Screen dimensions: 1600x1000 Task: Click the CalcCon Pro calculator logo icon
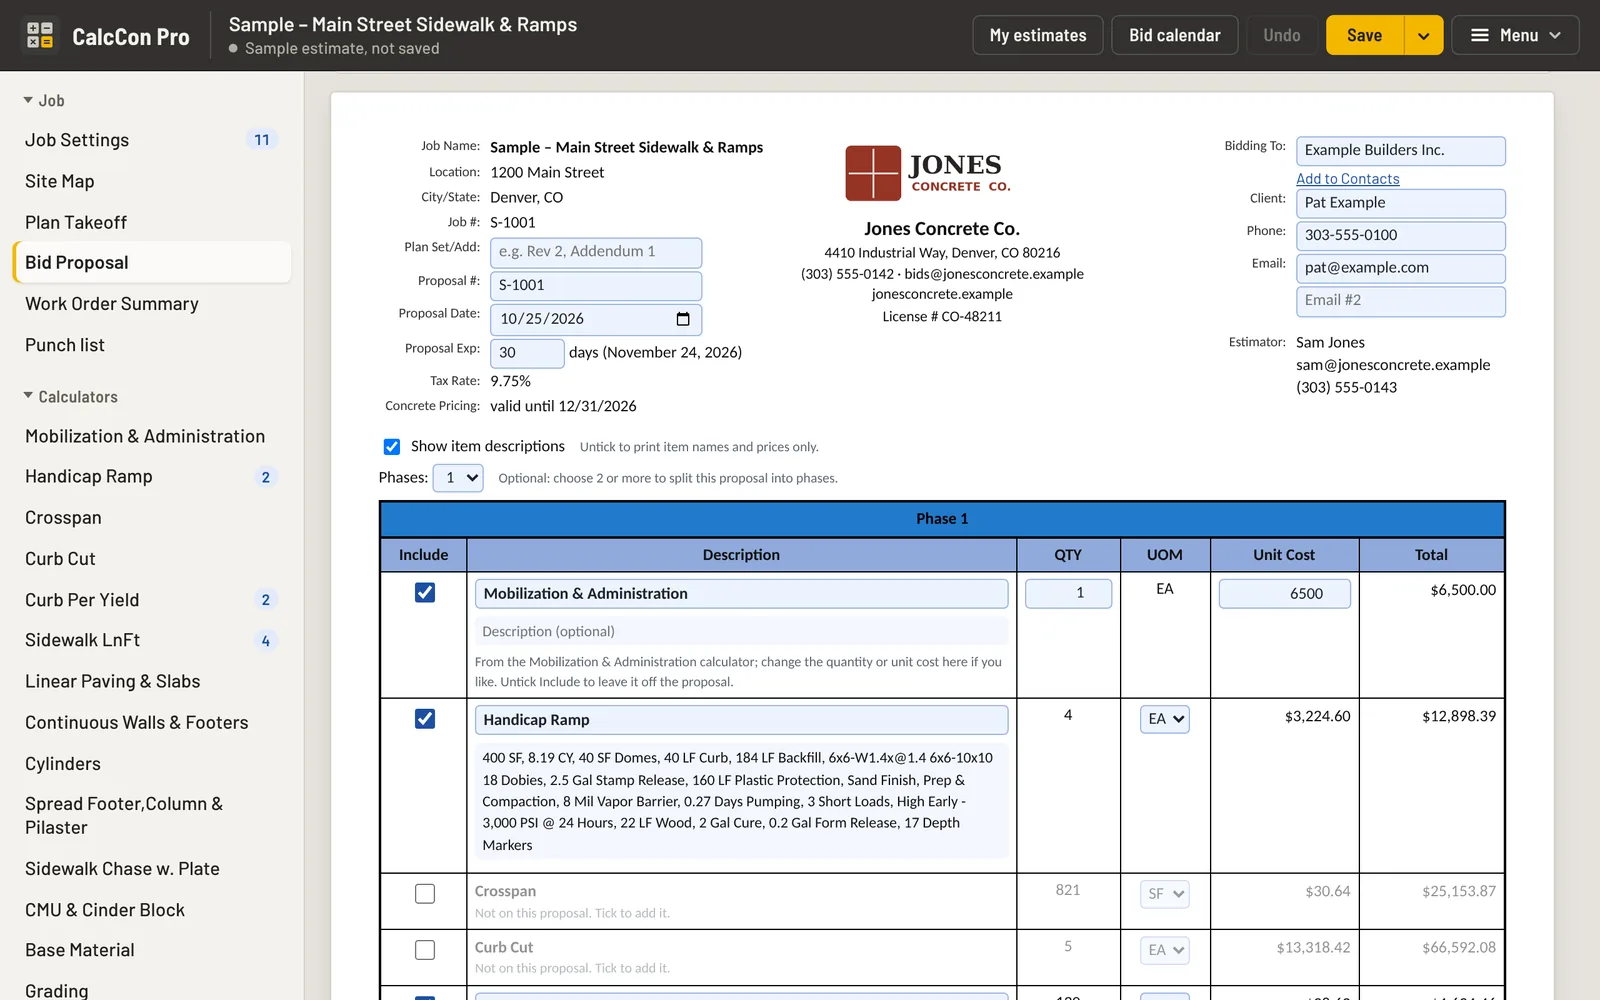[40, 36]
